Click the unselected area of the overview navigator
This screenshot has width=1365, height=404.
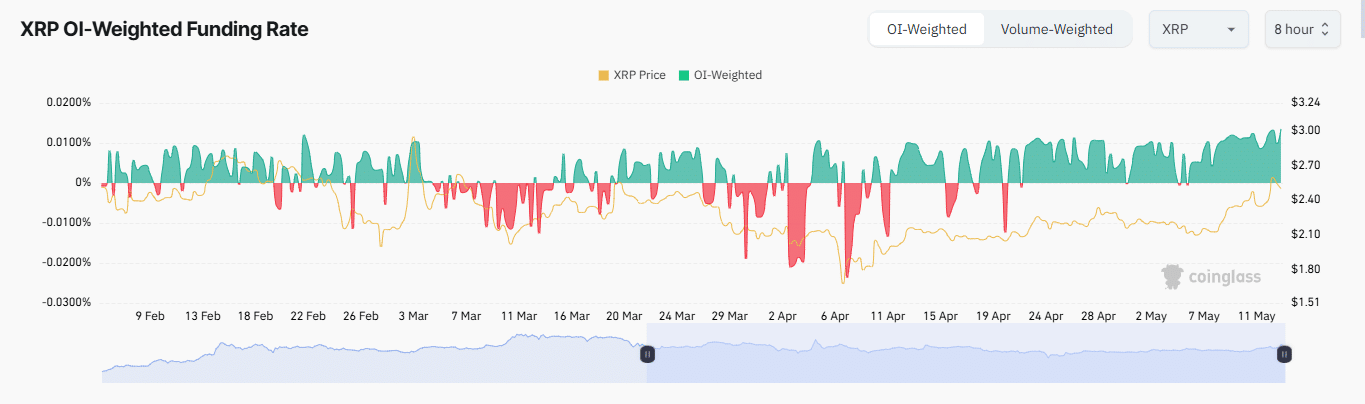click(x=374, y=353)
